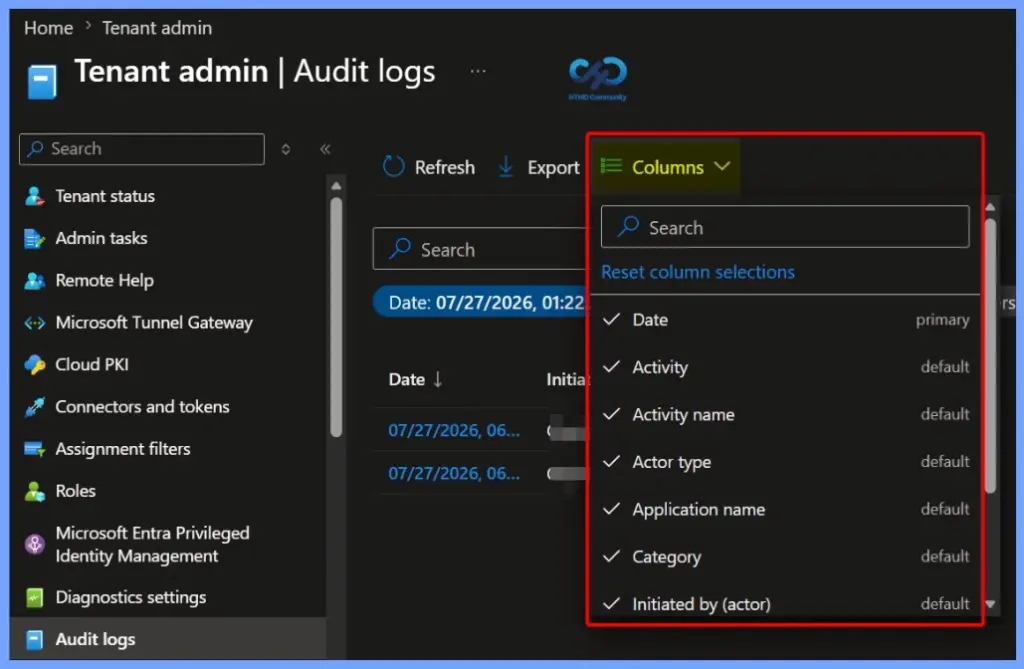This screenshot has width=1024, height=669.
Task: Open first 07/27/2026 audit log entry
Action: (x=454, y=431)
